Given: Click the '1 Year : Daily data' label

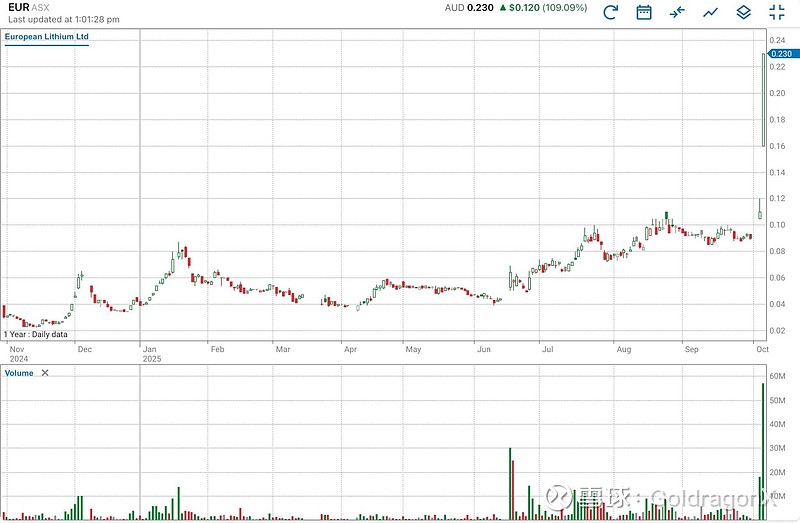Looking at the screenshot, I should click(36, 334).
